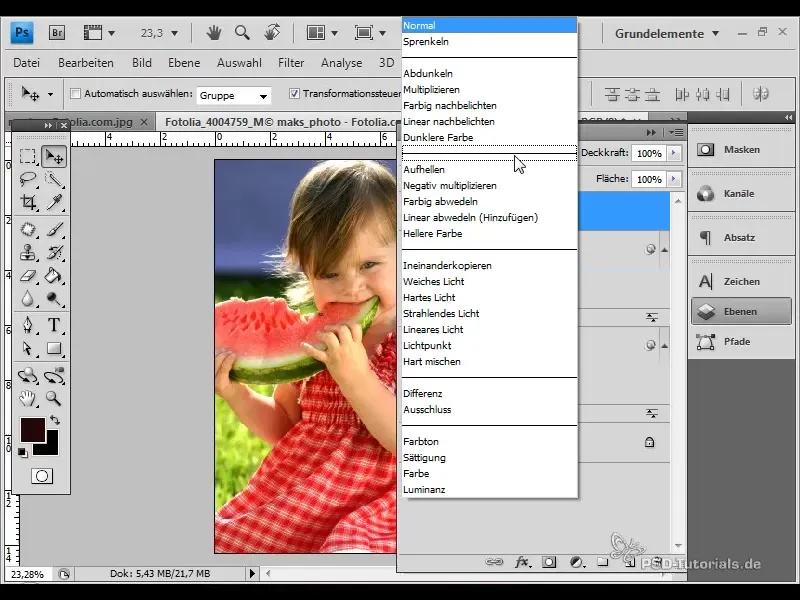Open the Filter menu
The height and width of the screenshot is (600, 800).
pos(291,63)
